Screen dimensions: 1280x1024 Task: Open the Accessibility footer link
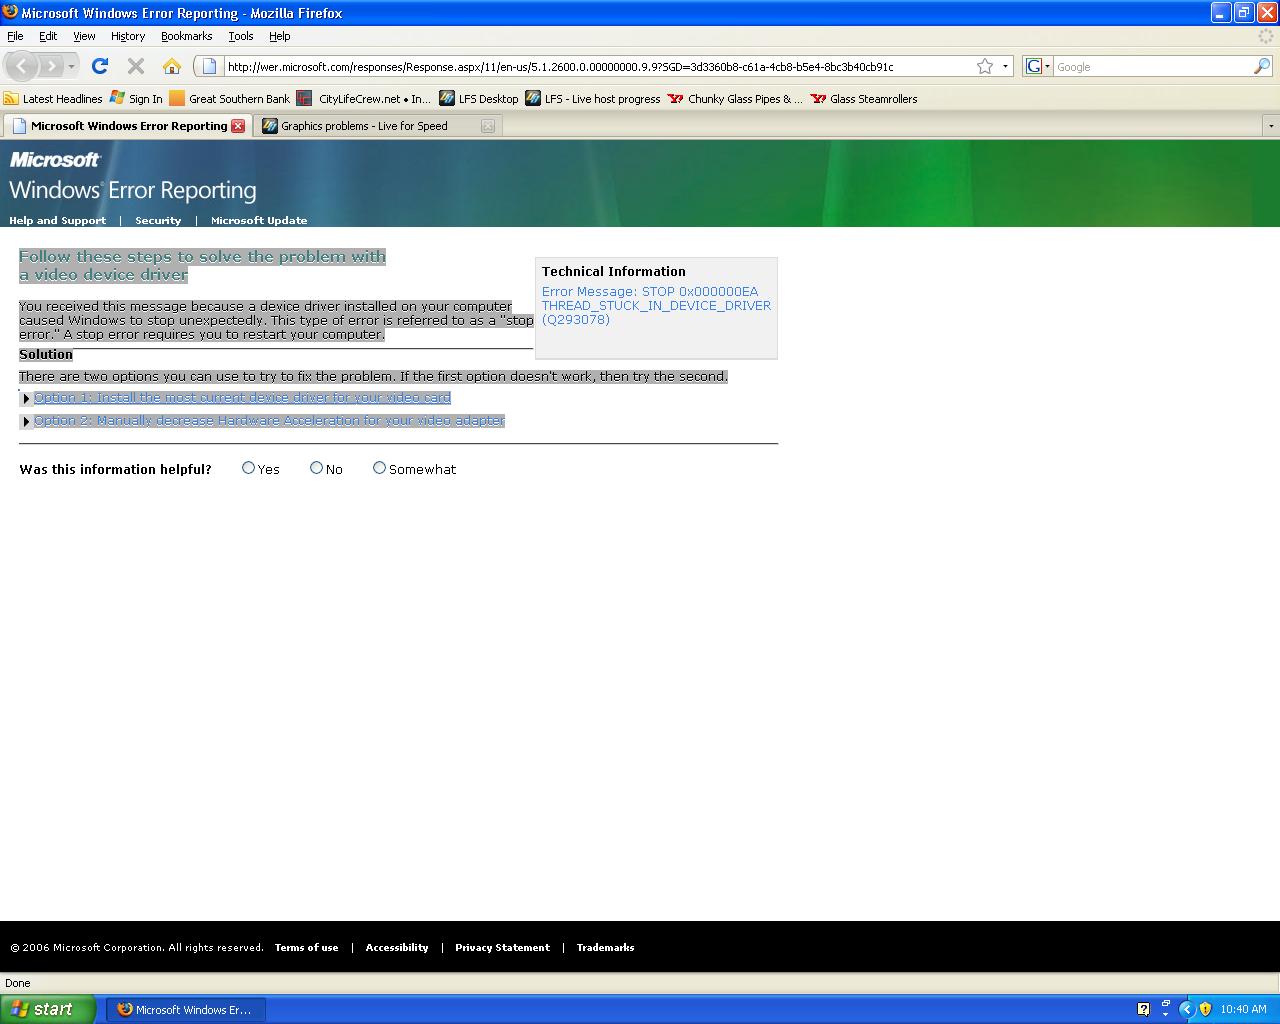397,948
